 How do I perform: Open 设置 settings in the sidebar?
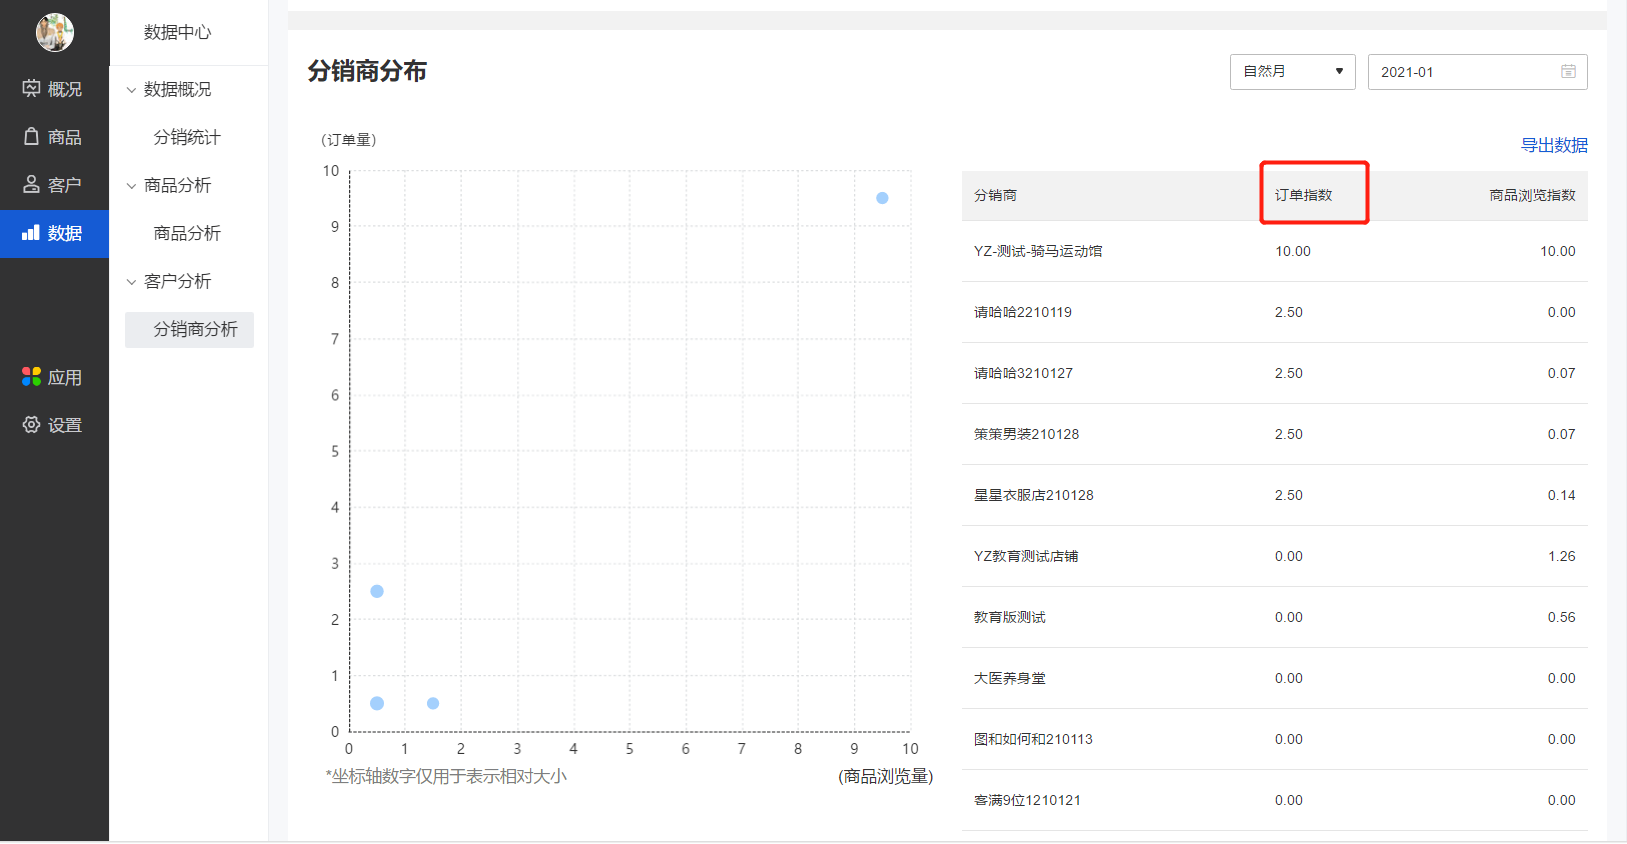(54, 425)
